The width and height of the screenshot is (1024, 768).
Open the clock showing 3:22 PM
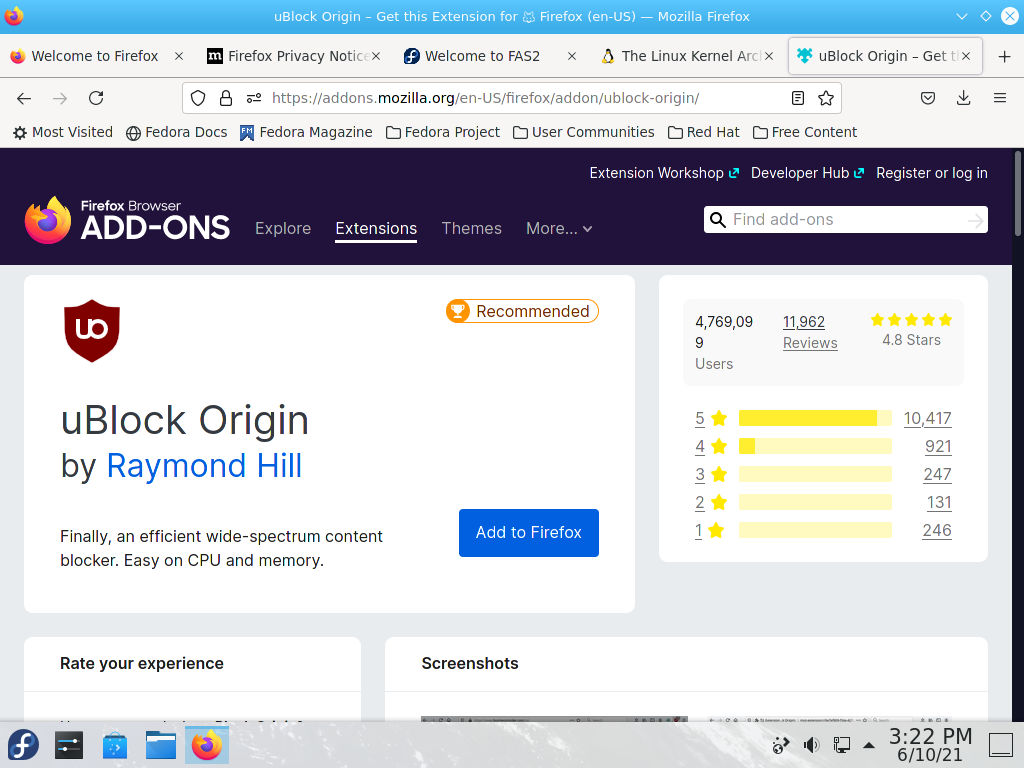point(931,745)
